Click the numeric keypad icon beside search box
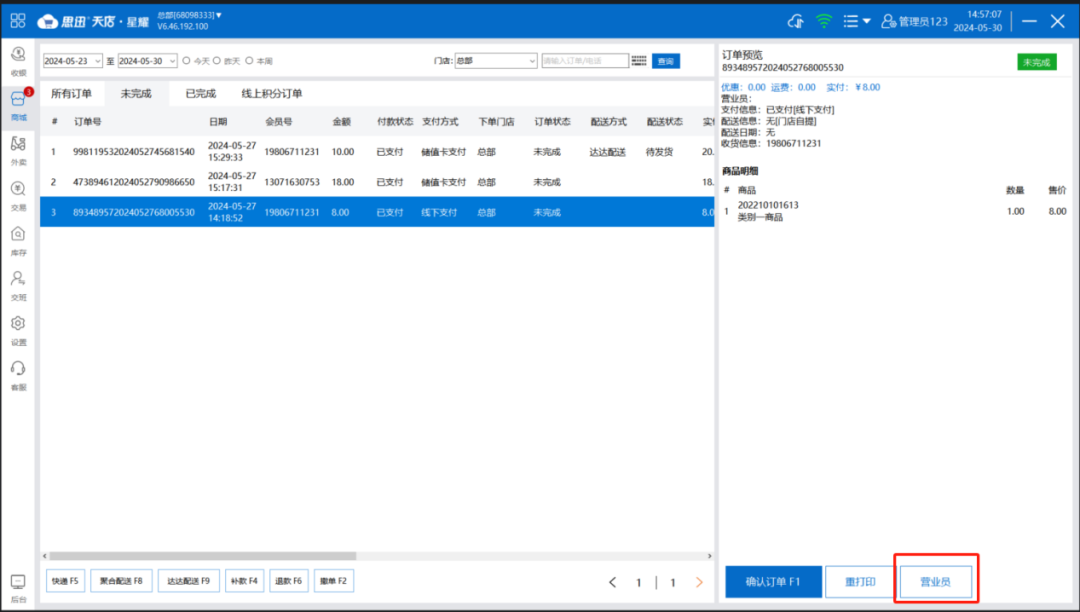 coord(641,60)
